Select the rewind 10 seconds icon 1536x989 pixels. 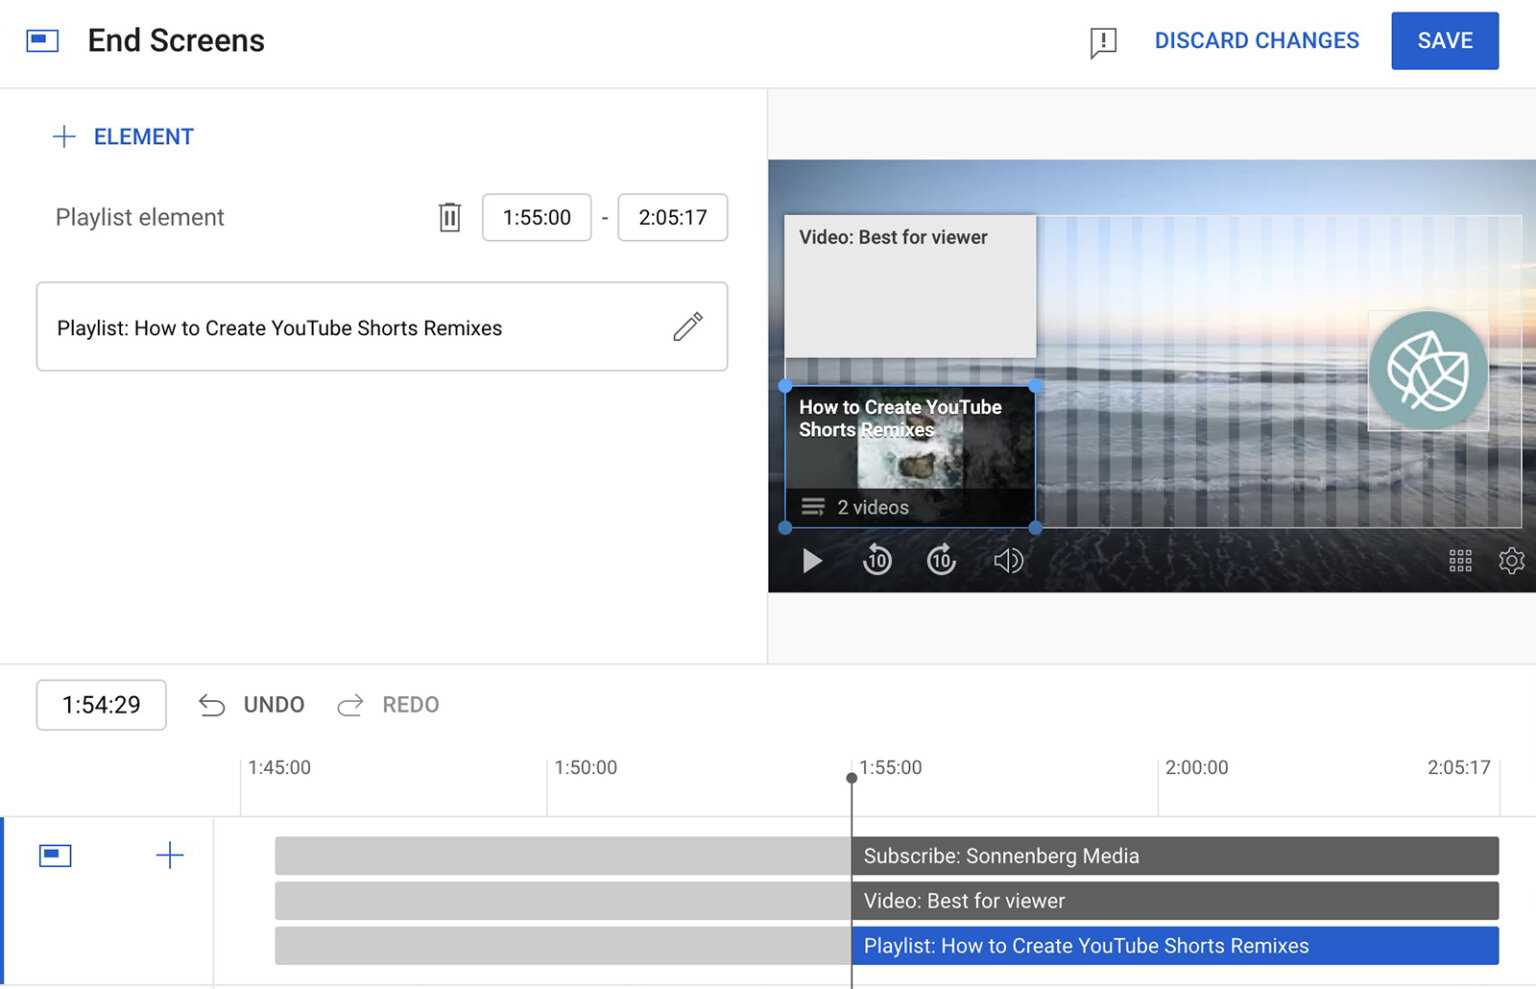[877, 560]
